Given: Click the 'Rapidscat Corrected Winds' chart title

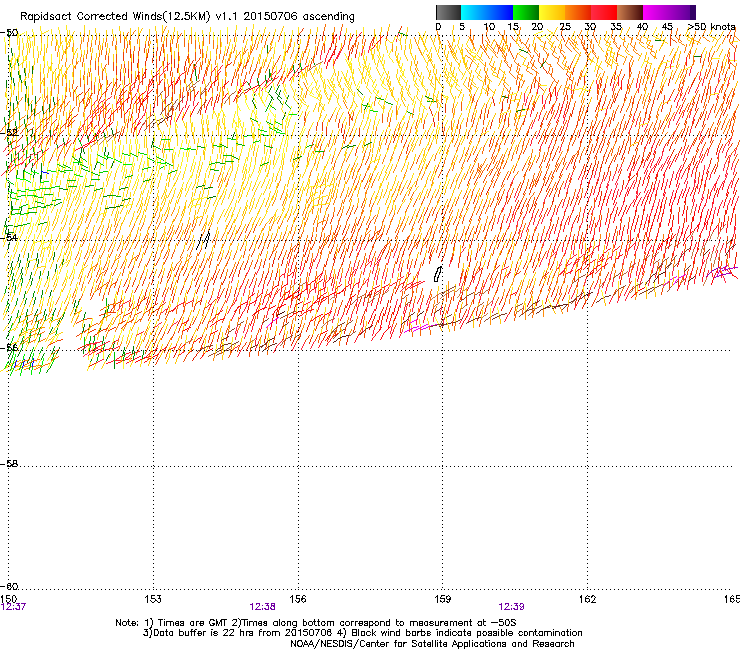Looking at the screenshot, I should [x=187, y=17].
